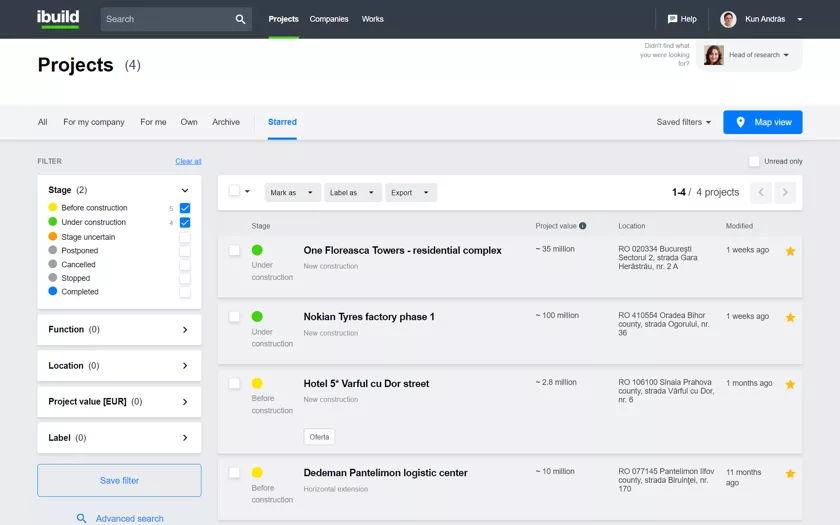Open One Floreasca Towers project title
Image resolution: width=840 pixels, height=525 pixels.
pos(402,250)
